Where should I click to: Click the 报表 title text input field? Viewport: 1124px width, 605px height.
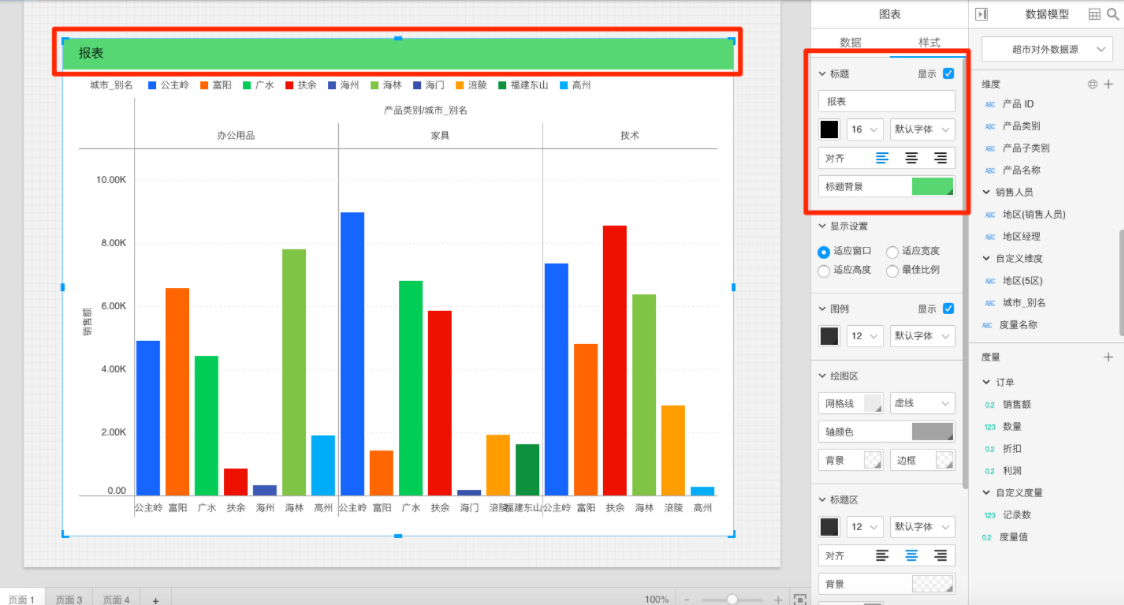click(886, 101)
